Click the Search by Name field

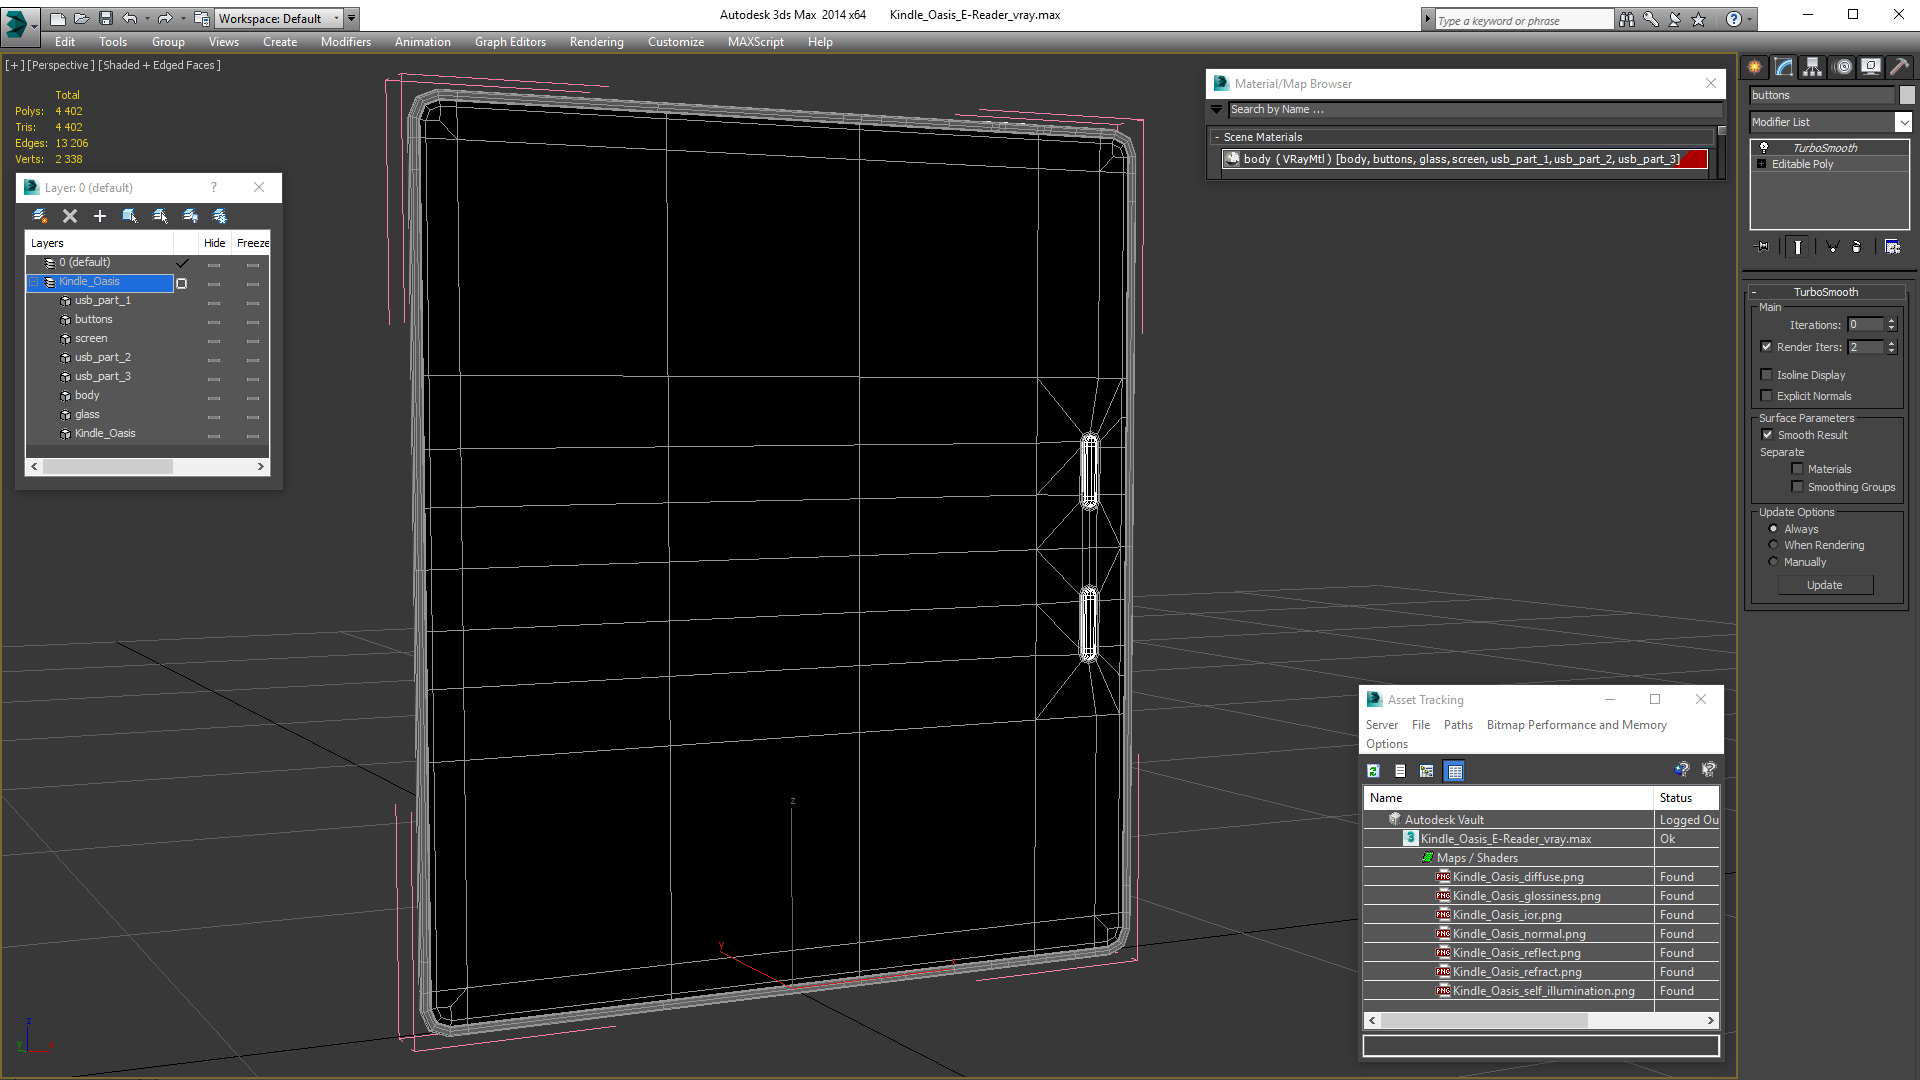[1476, 110]
